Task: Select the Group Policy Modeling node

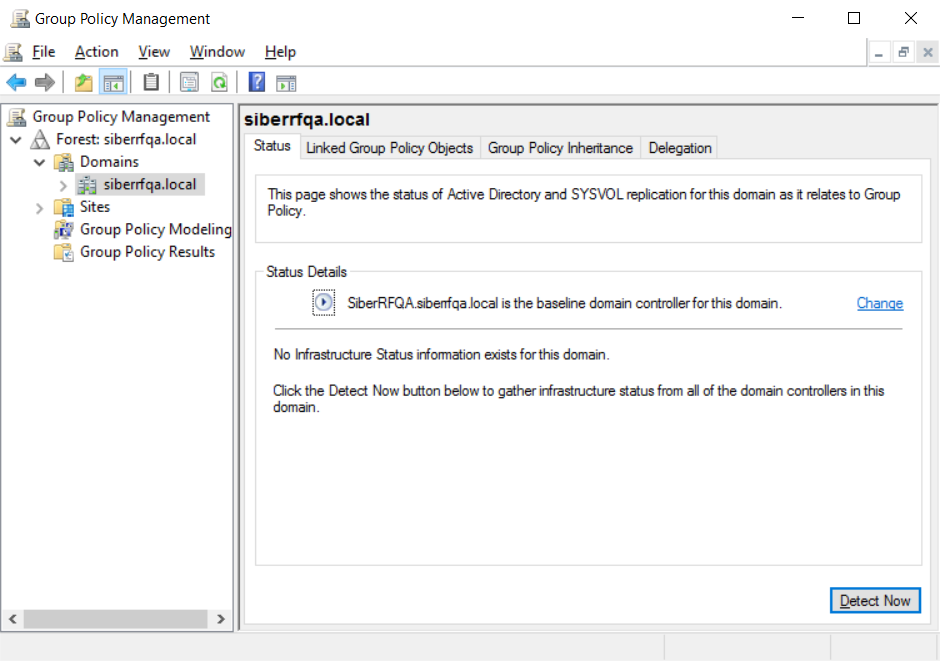Action: pos(155,229)
